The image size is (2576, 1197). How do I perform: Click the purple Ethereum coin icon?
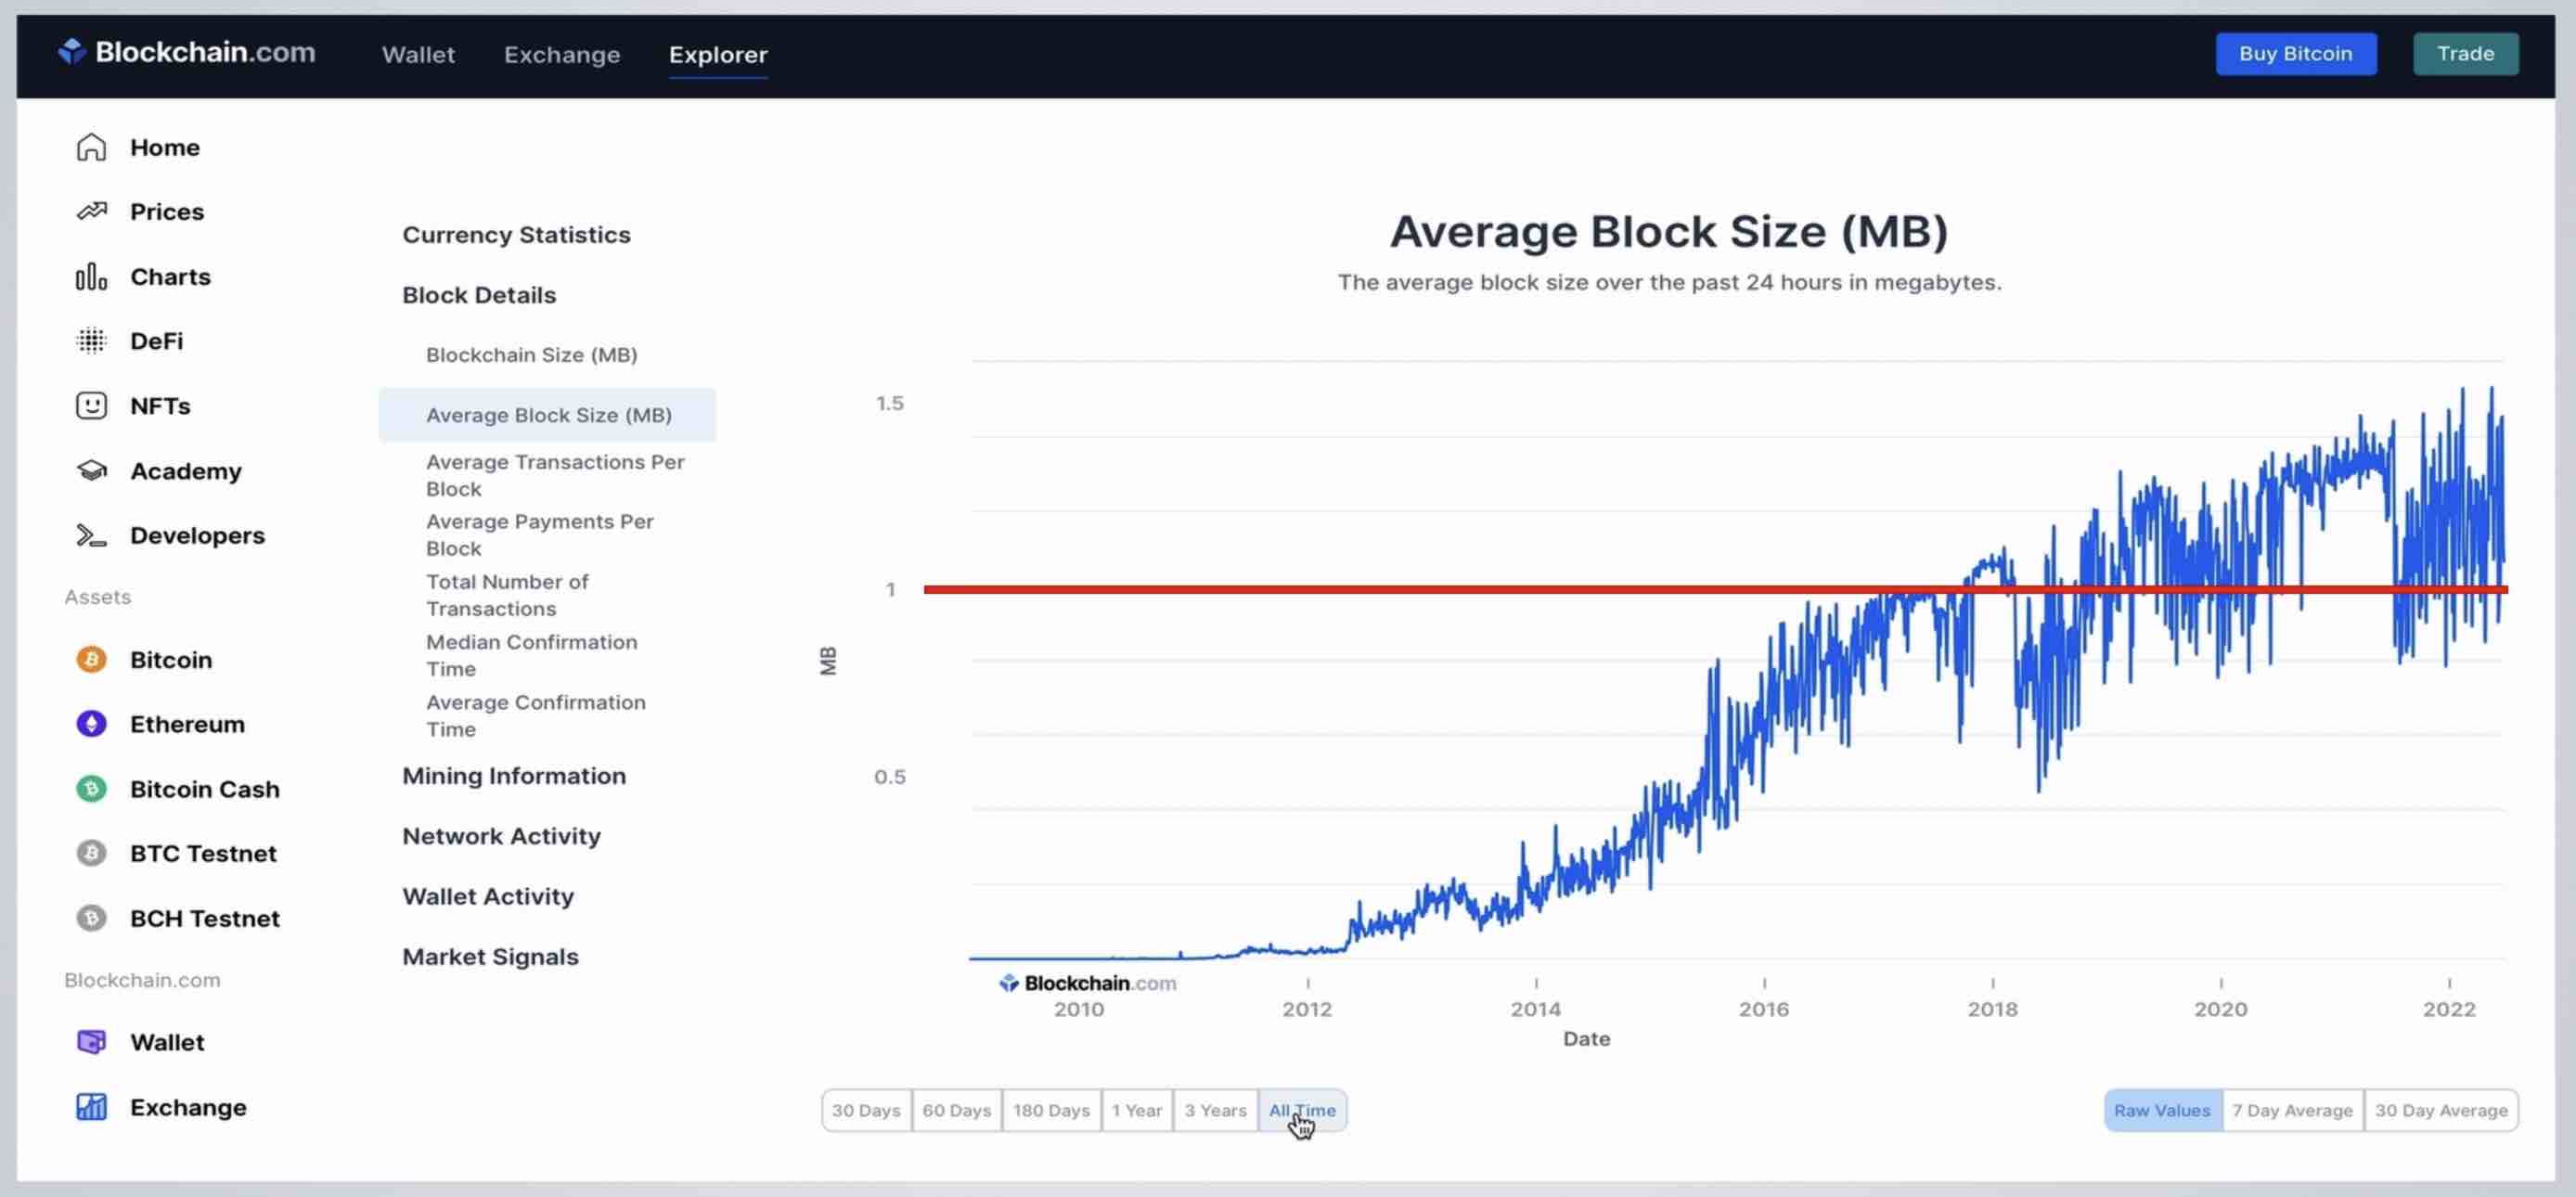click(x=91, y=723)
